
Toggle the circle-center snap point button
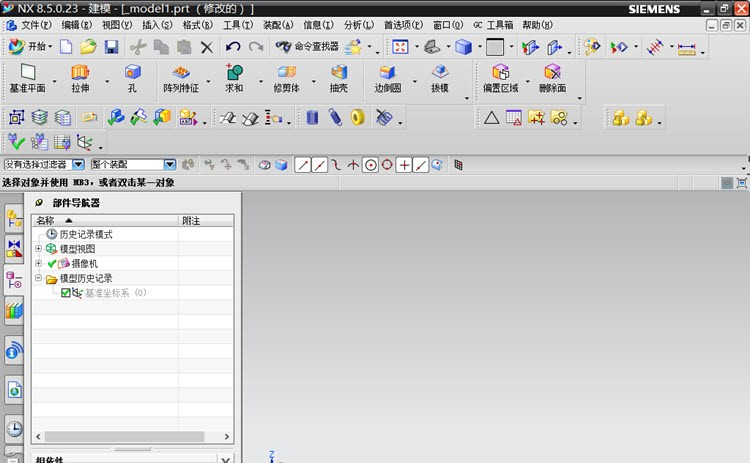[370, 165]
